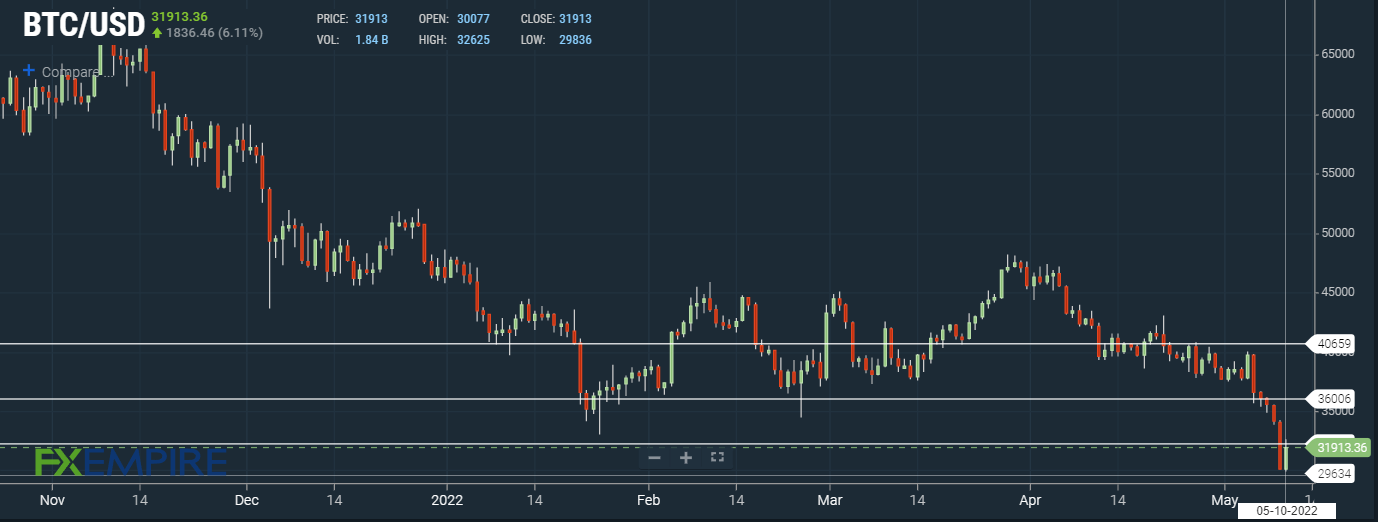Select the 36006 price line label

1335,399
